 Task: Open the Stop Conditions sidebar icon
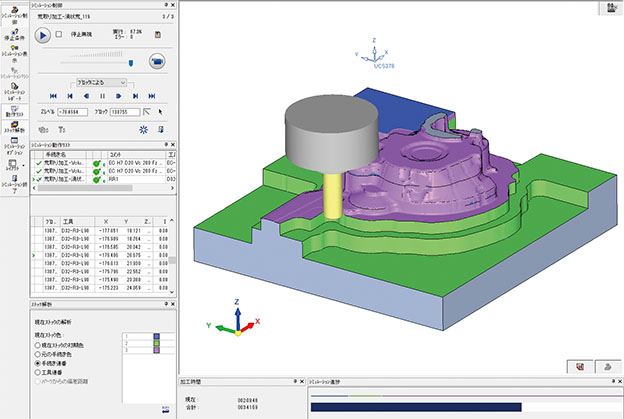coord(13,36)
